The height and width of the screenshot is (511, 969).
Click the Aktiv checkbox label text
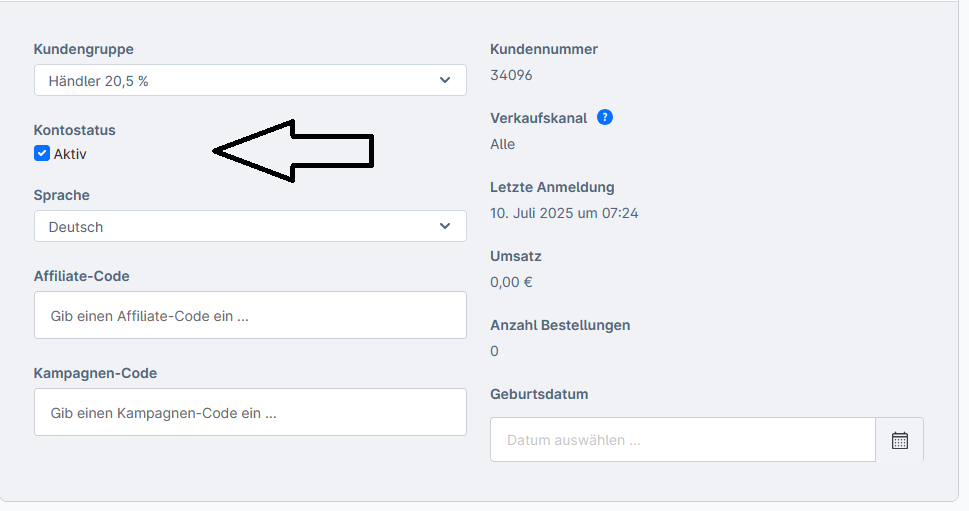[70, 154]
